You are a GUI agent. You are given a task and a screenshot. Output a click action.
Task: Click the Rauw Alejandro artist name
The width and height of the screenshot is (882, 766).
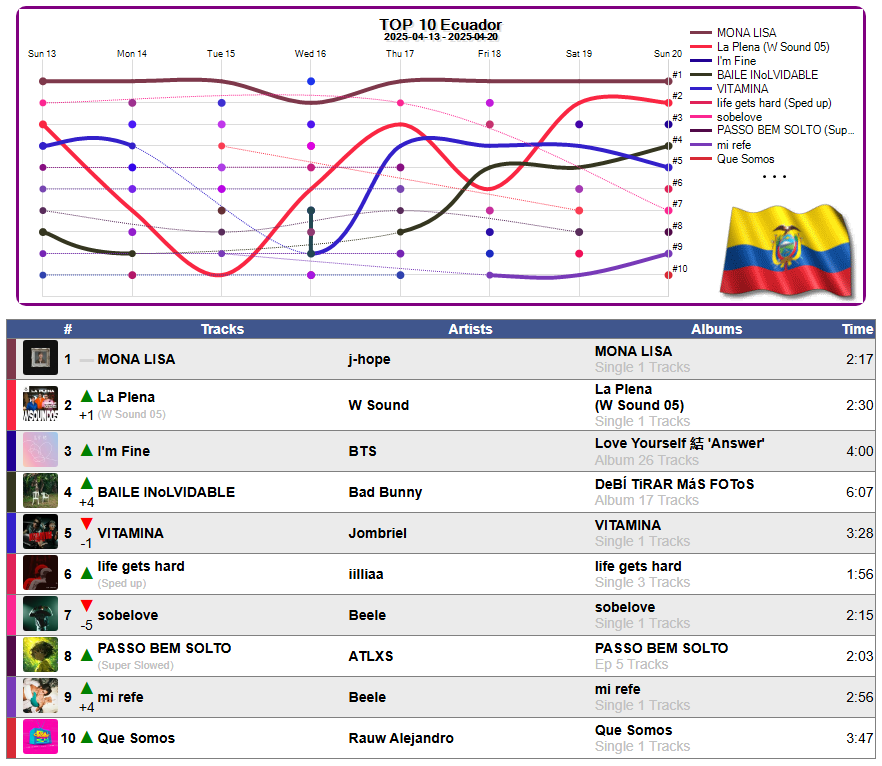(401, 738)
